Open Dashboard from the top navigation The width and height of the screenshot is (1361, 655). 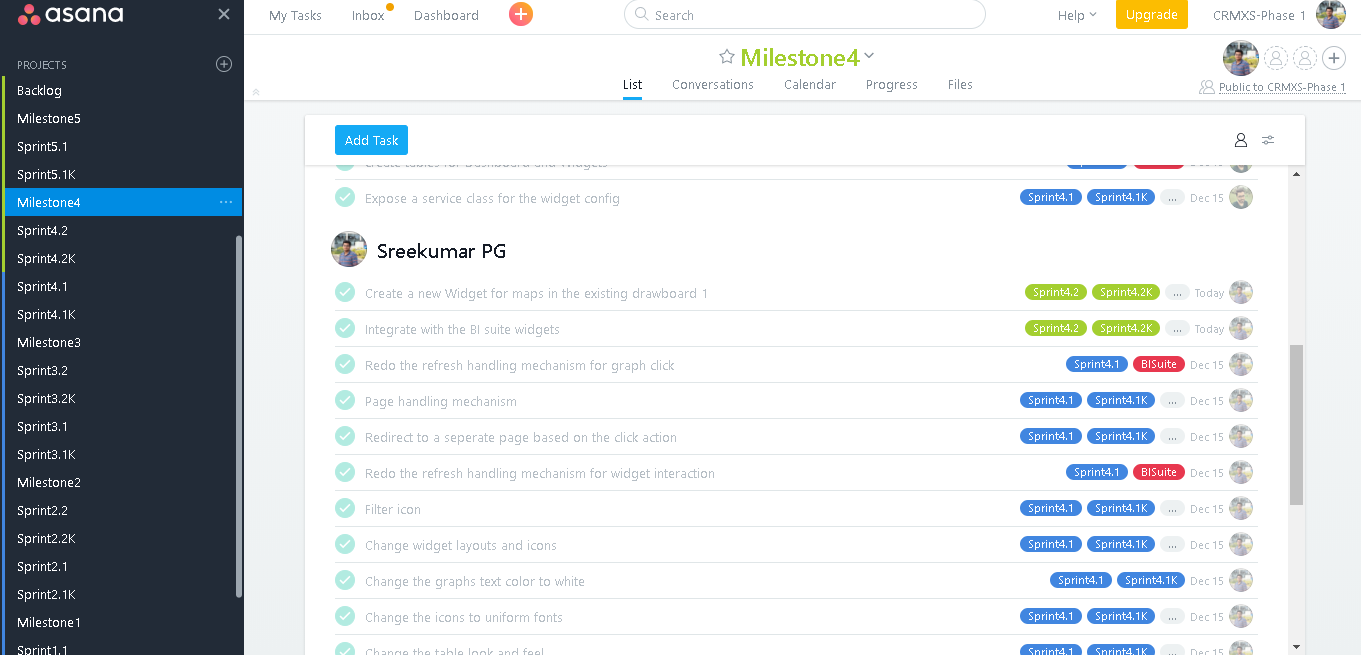coord(446,15)
